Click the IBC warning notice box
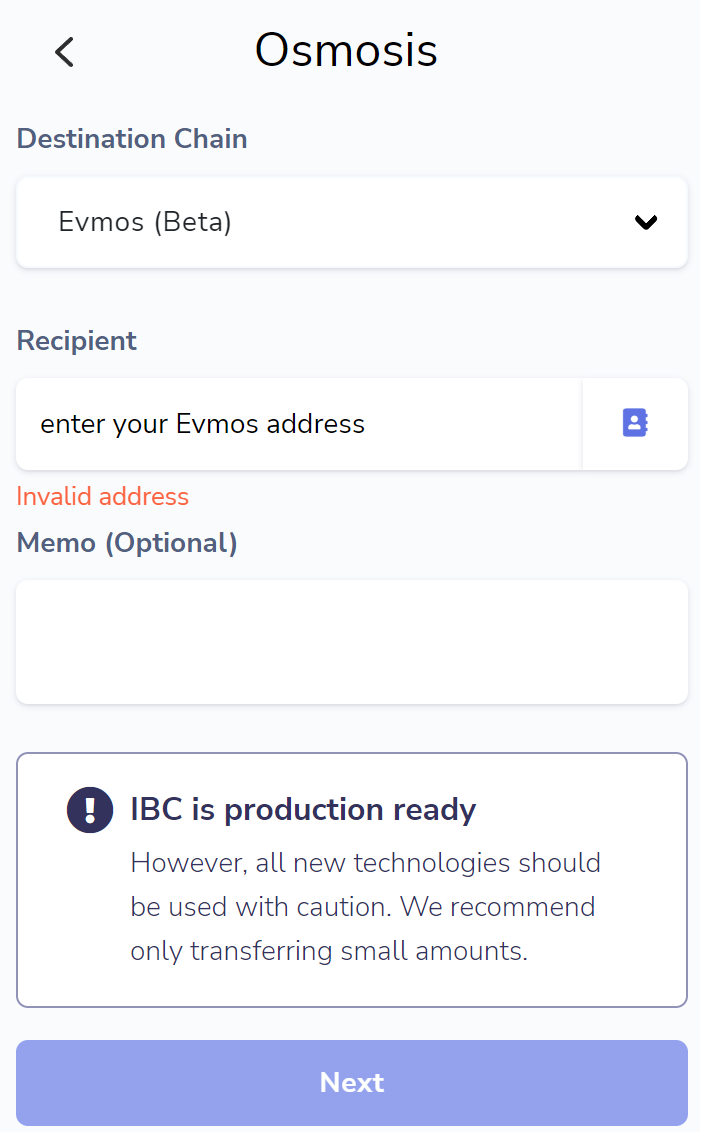711x1133 pixels. (352, 880)
